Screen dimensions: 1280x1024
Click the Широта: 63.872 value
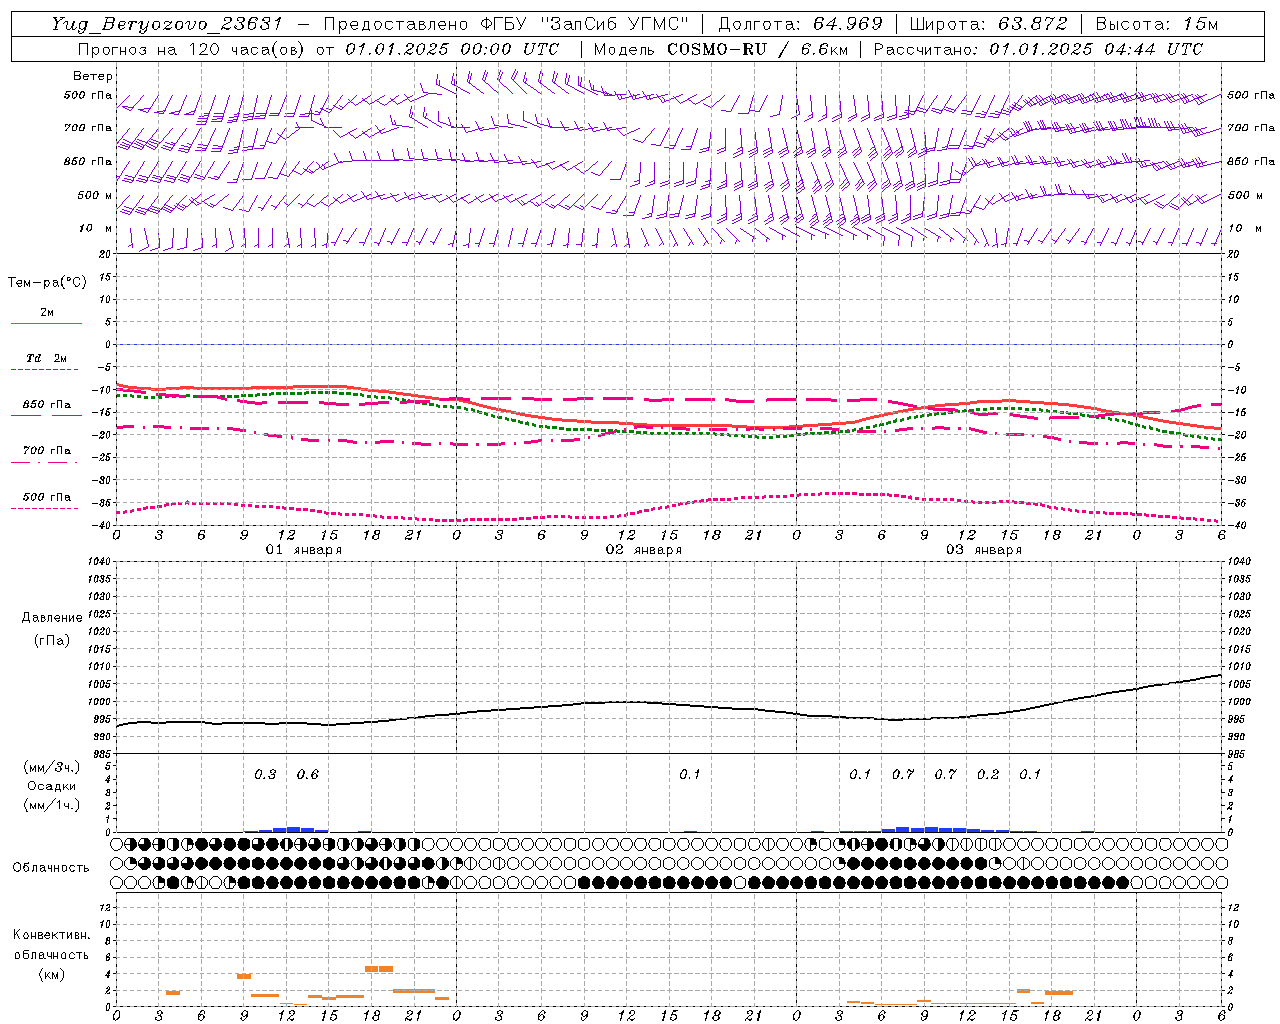click(x=988, y=24)
